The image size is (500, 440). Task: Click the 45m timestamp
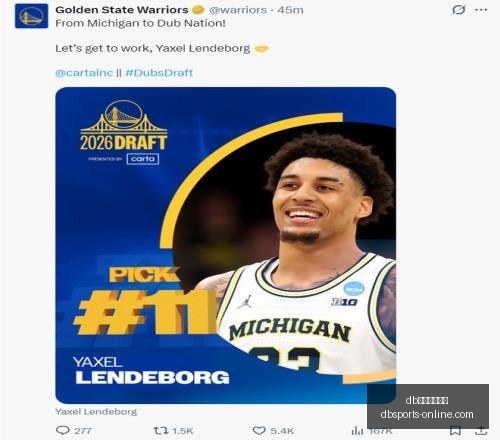(290, 10)
